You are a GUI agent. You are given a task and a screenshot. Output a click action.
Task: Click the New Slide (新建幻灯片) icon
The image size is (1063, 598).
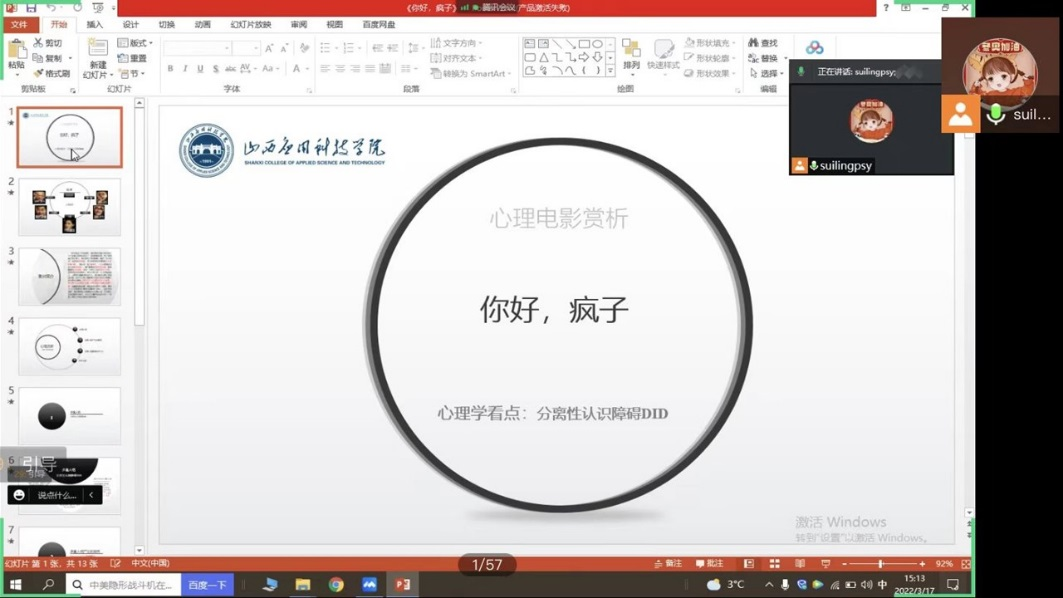click(98, 48)
